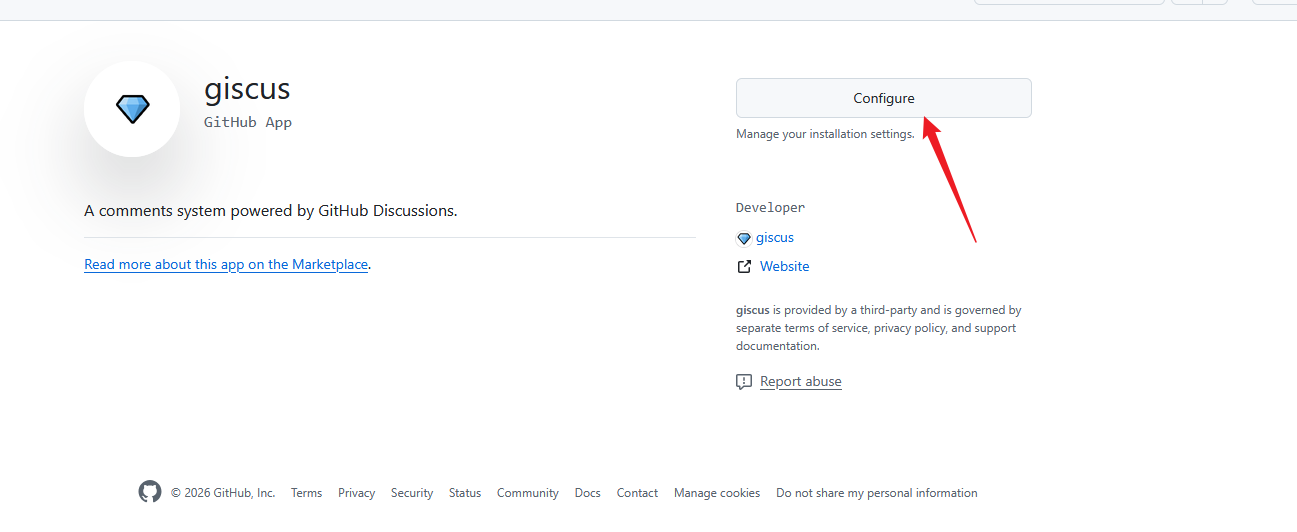Click the giscus developer gem icon

pos(743,239)
